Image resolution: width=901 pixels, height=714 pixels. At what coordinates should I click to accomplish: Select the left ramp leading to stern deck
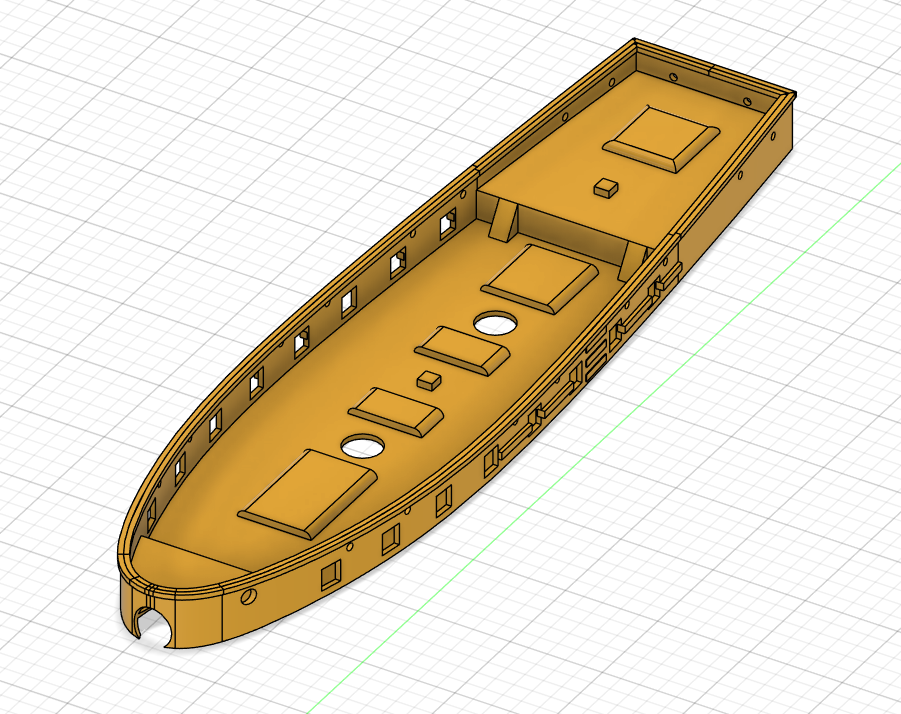click(x=505, y=221)
